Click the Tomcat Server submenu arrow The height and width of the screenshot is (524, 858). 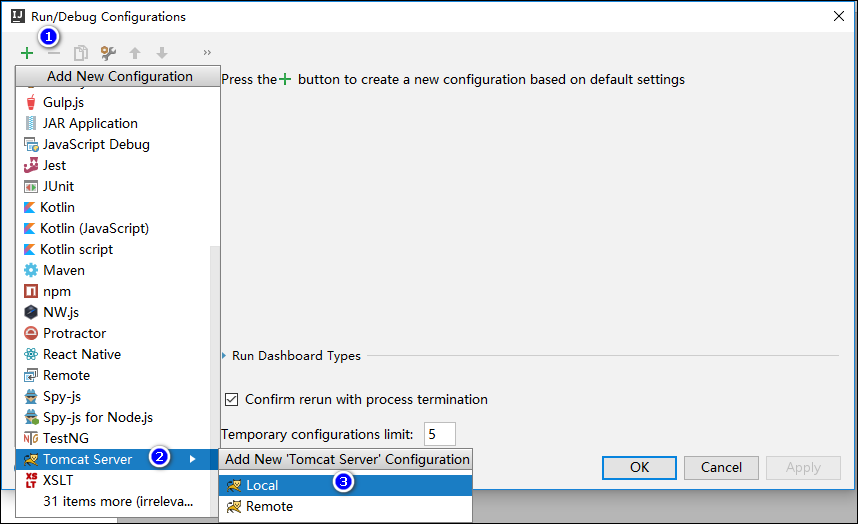pos(193,459)
